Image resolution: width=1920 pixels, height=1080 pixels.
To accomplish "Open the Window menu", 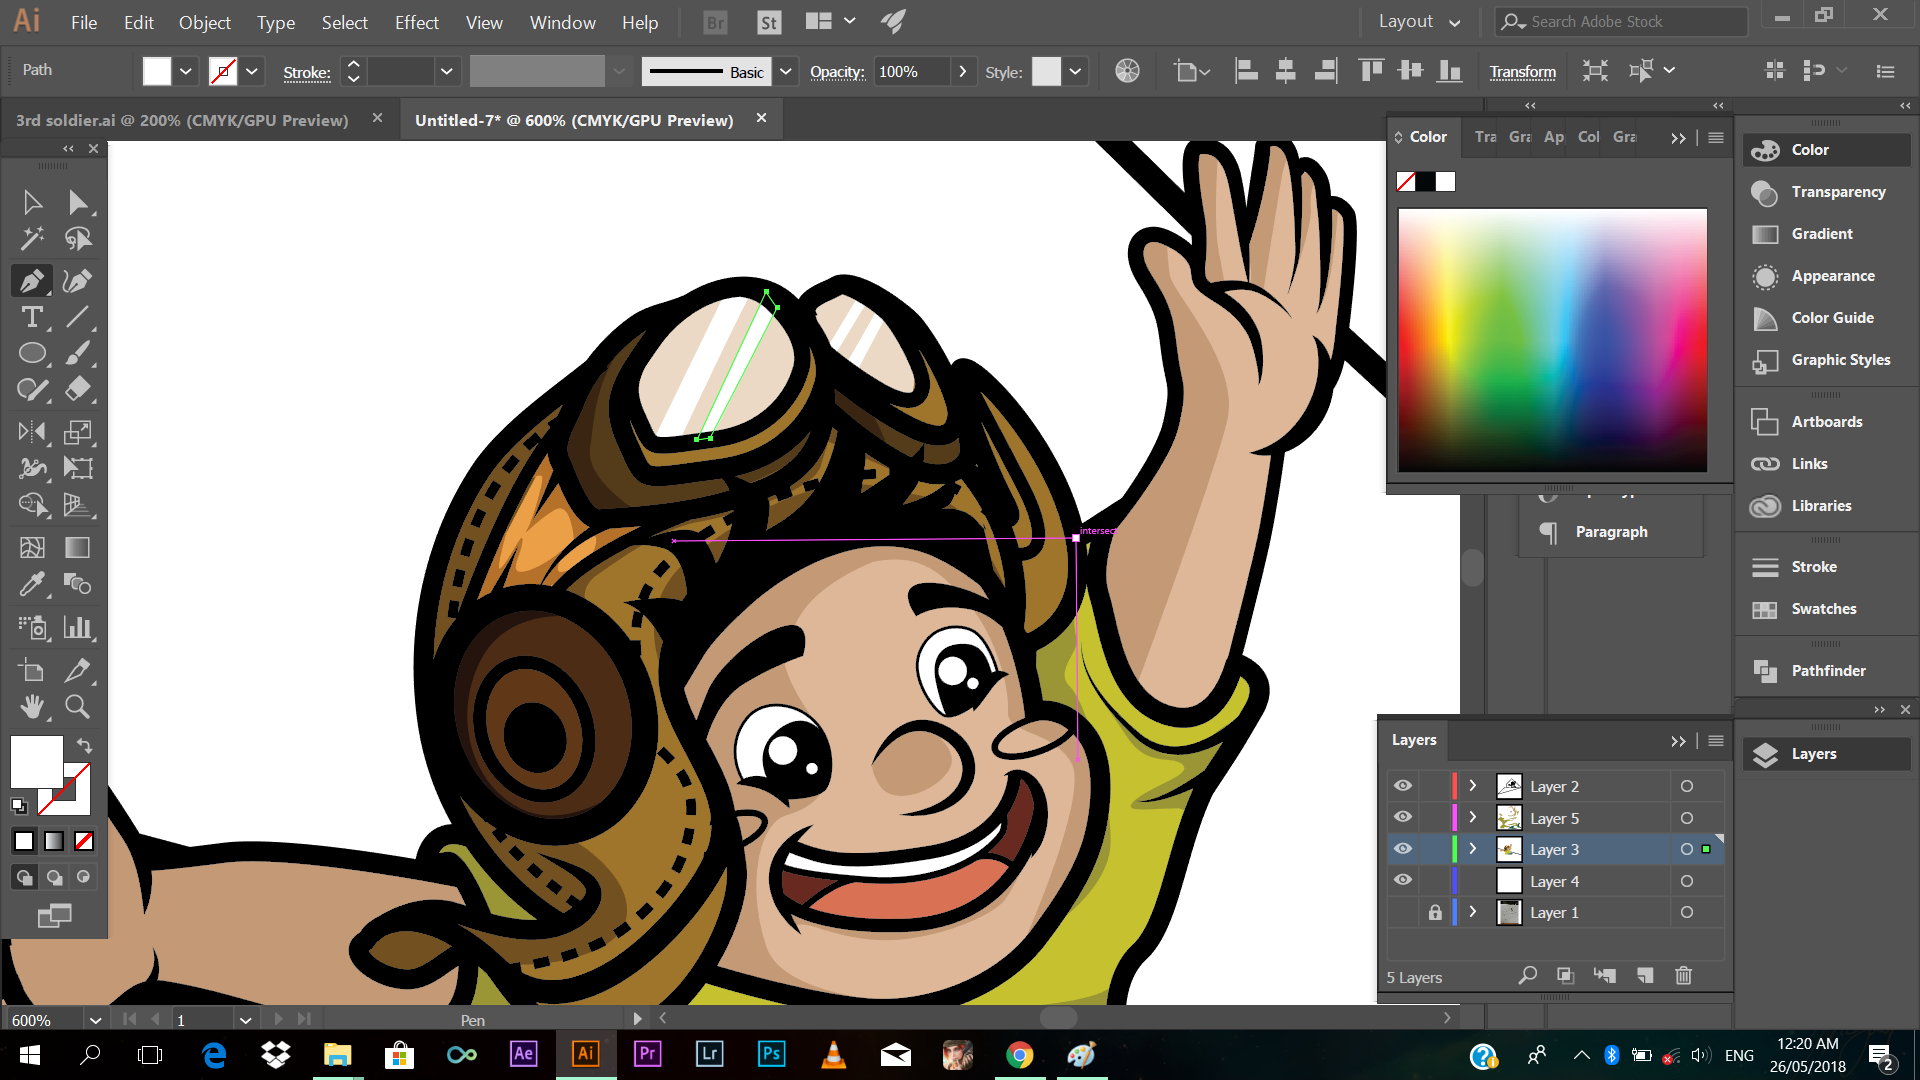I will (563, 22).
